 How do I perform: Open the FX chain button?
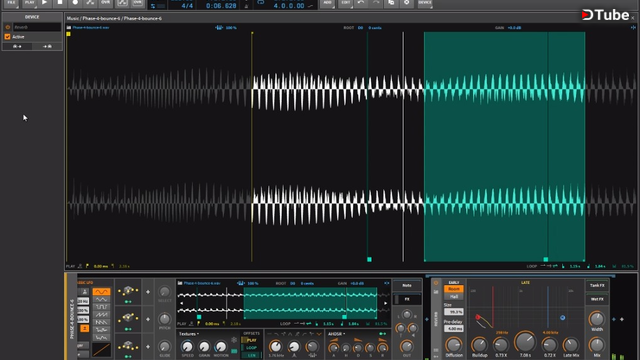pyautogui.click(x=407, y=299)
